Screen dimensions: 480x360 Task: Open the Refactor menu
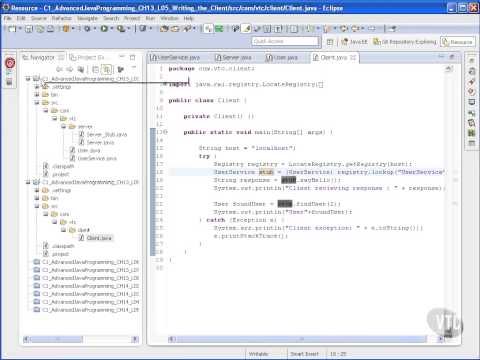tap(62, 18)
